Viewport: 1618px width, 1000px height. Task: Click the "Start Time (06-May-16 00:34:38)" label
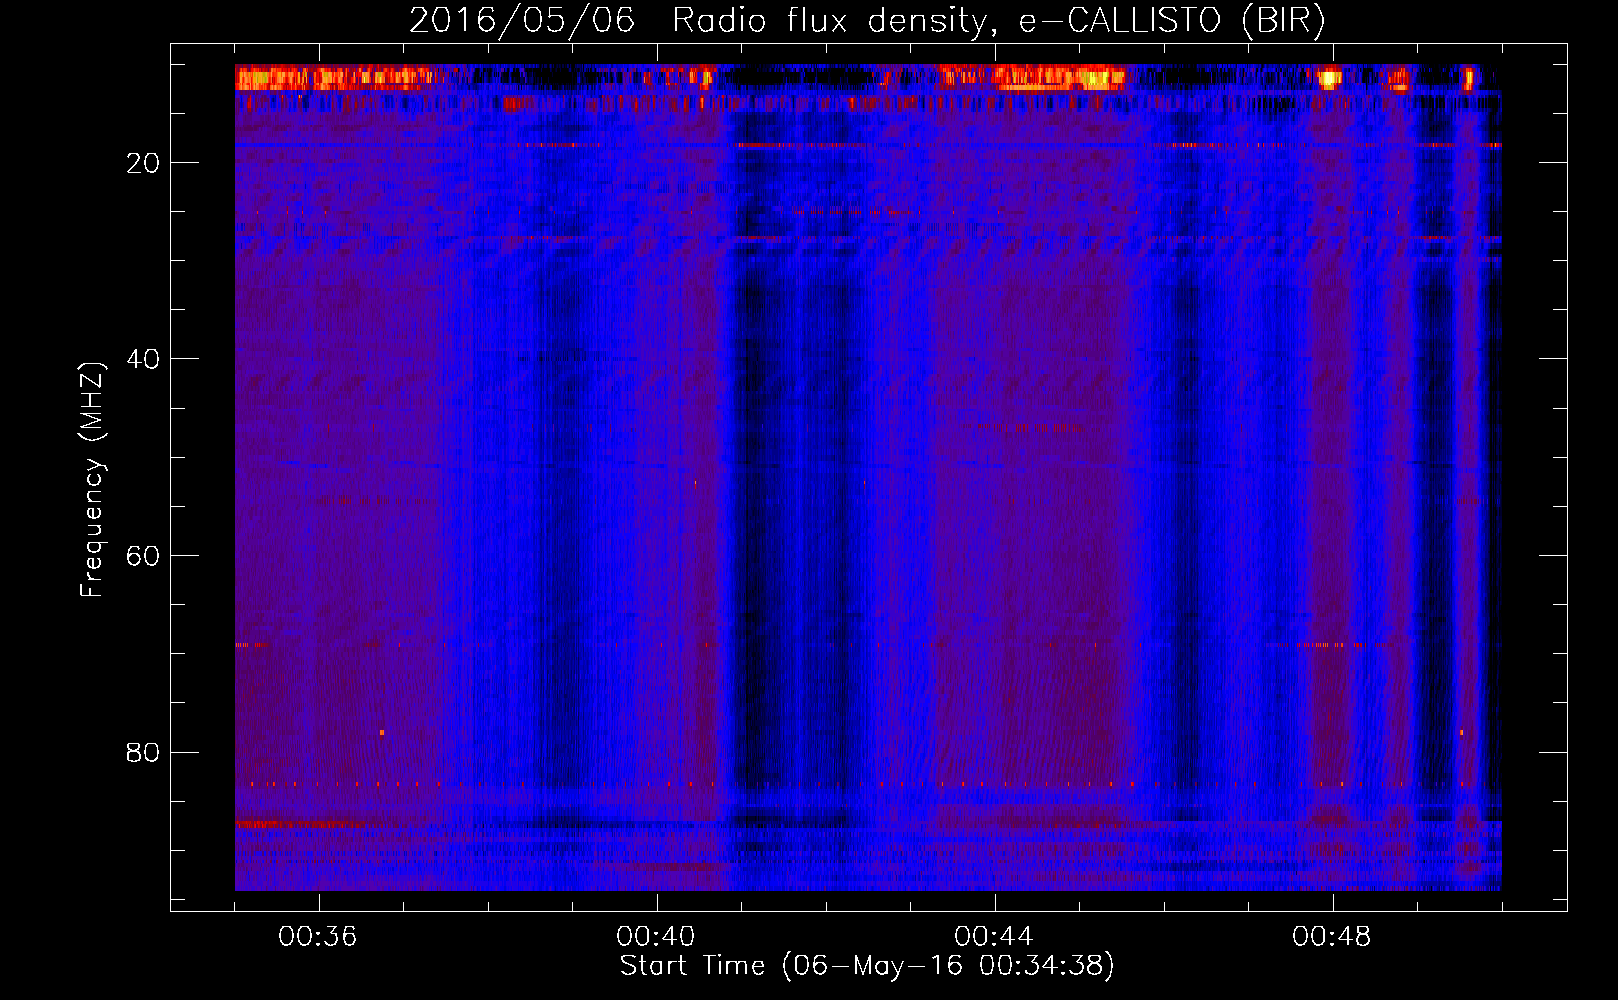[x=867, y=966]
